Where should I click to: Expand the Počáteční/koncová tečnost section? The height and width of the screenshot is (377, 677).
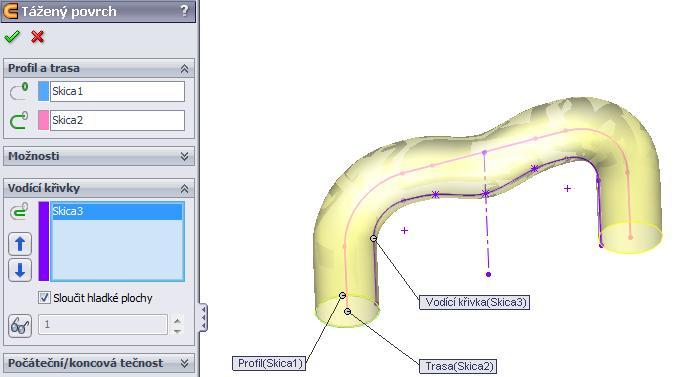pyautogui.click(x=184, y=363)
